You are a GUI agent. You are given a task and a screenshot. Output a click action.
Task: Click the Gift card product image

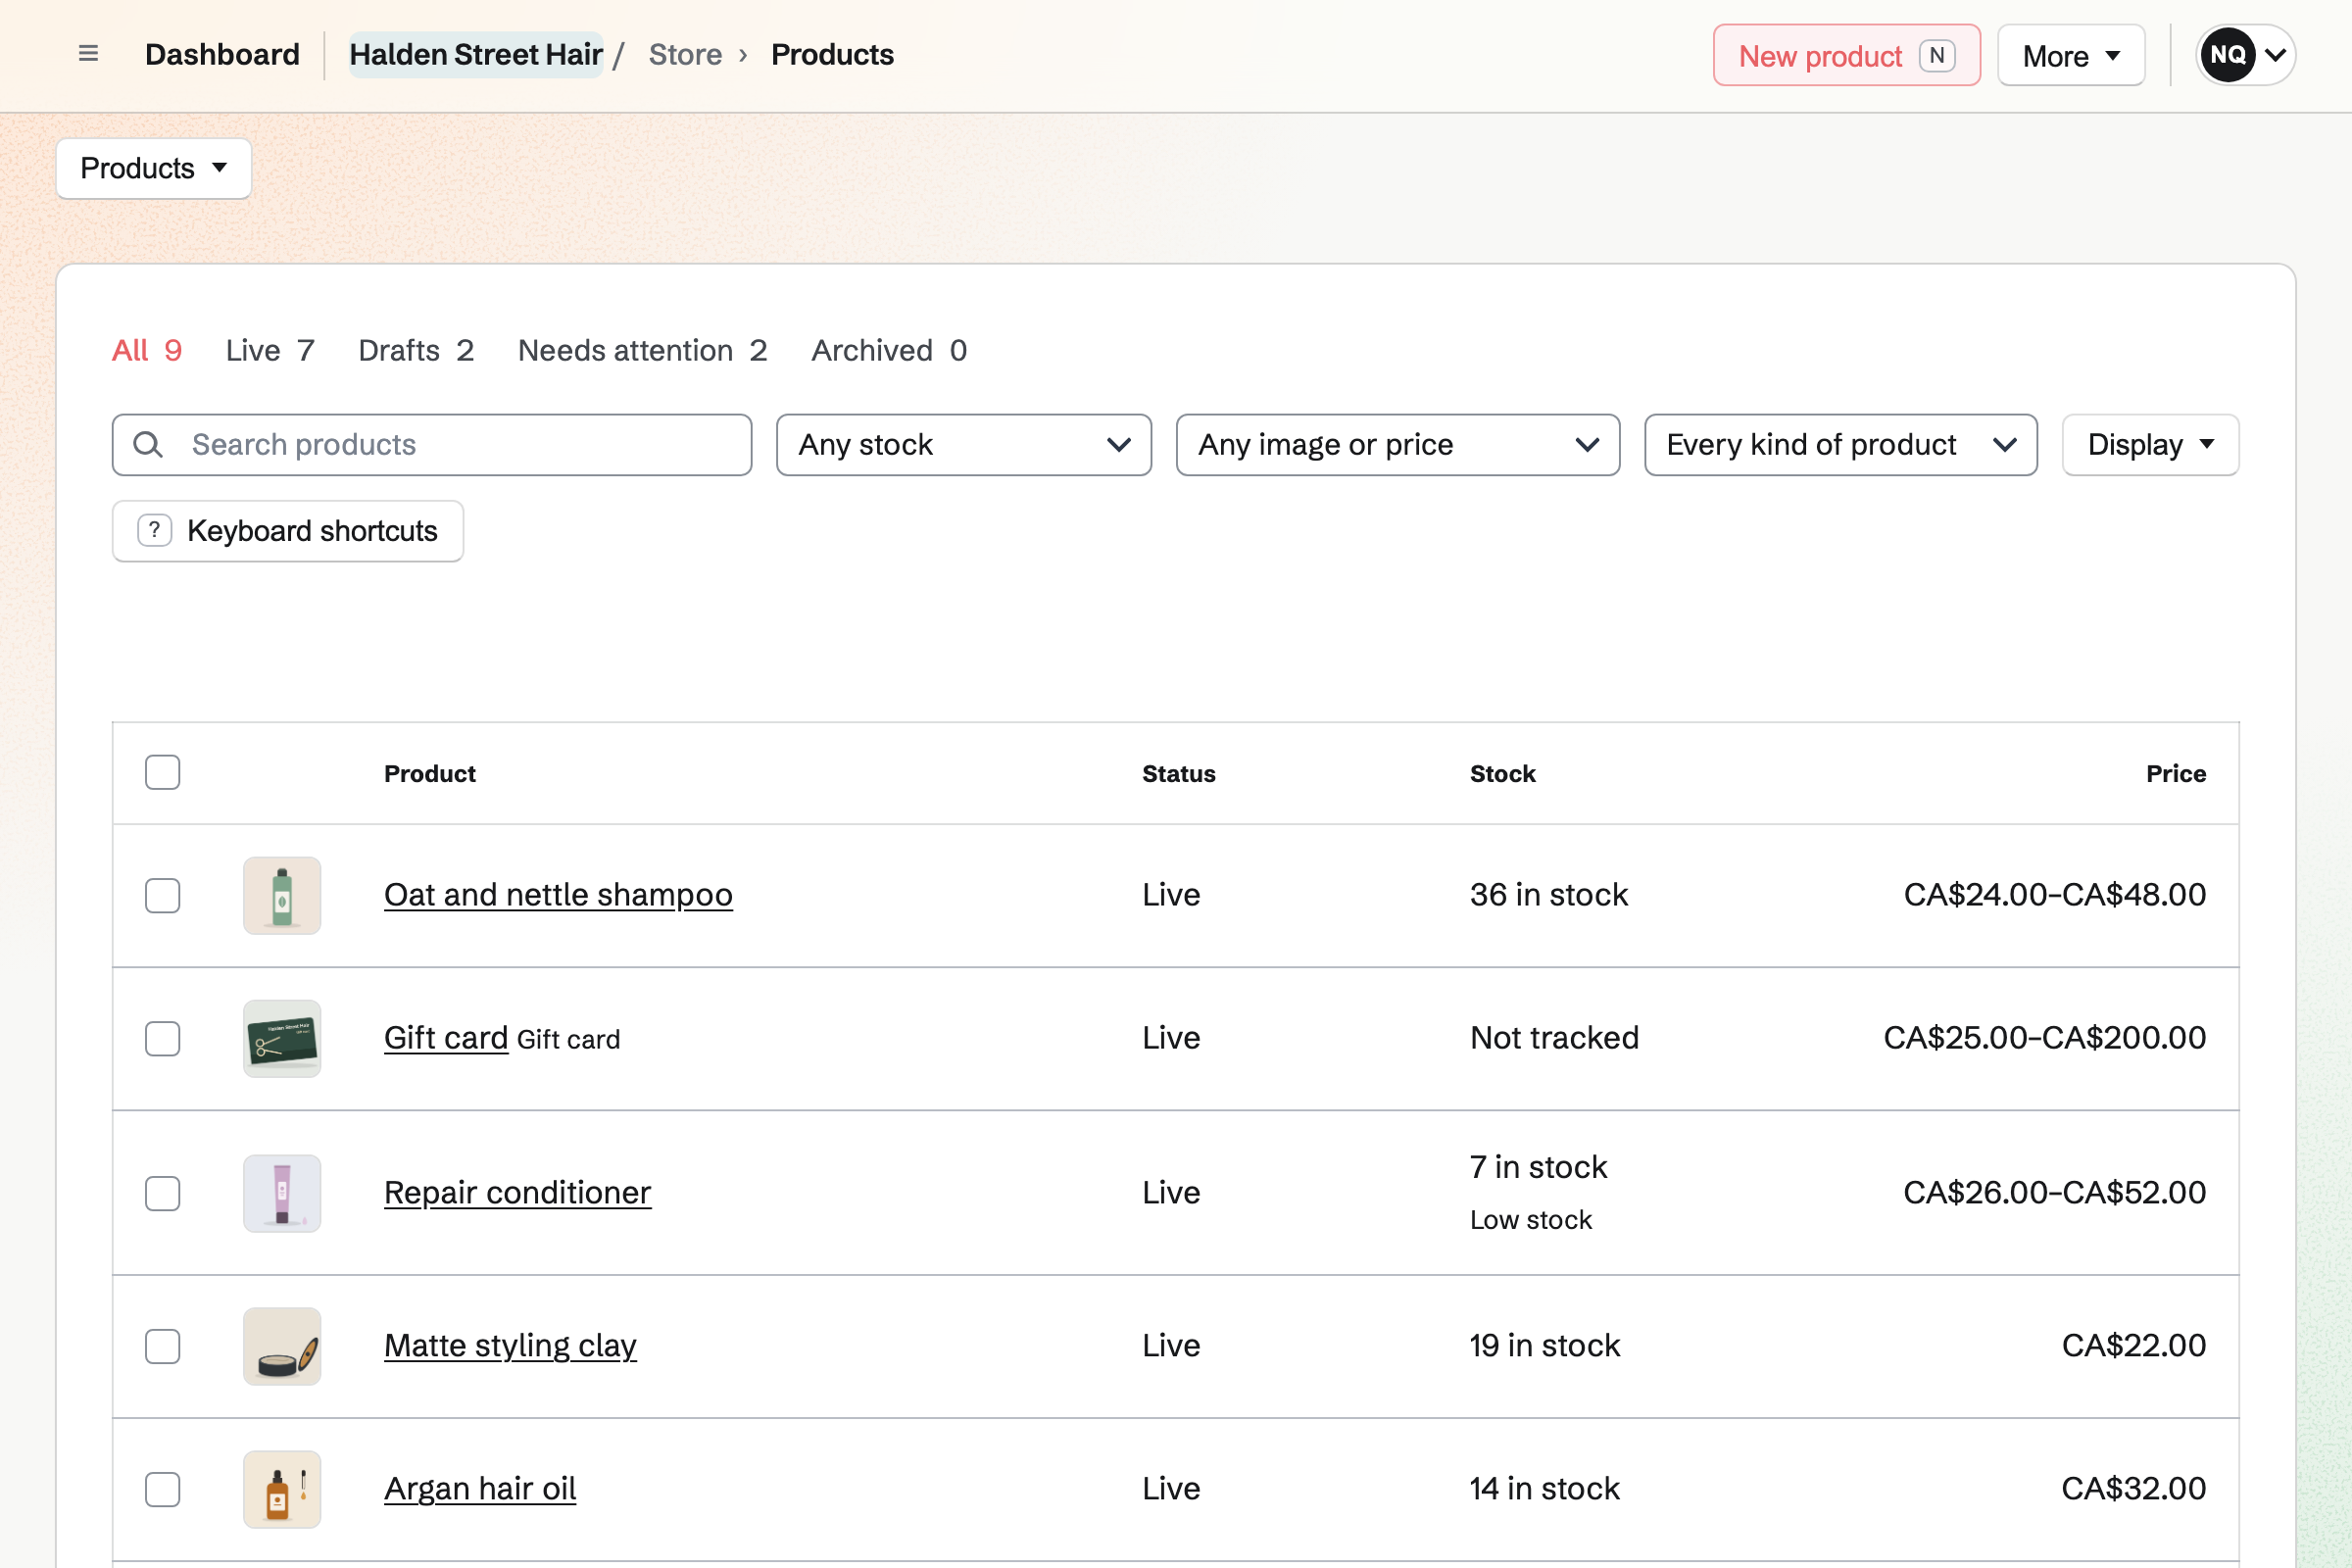pyautogui.click(x=282, y=1038)
